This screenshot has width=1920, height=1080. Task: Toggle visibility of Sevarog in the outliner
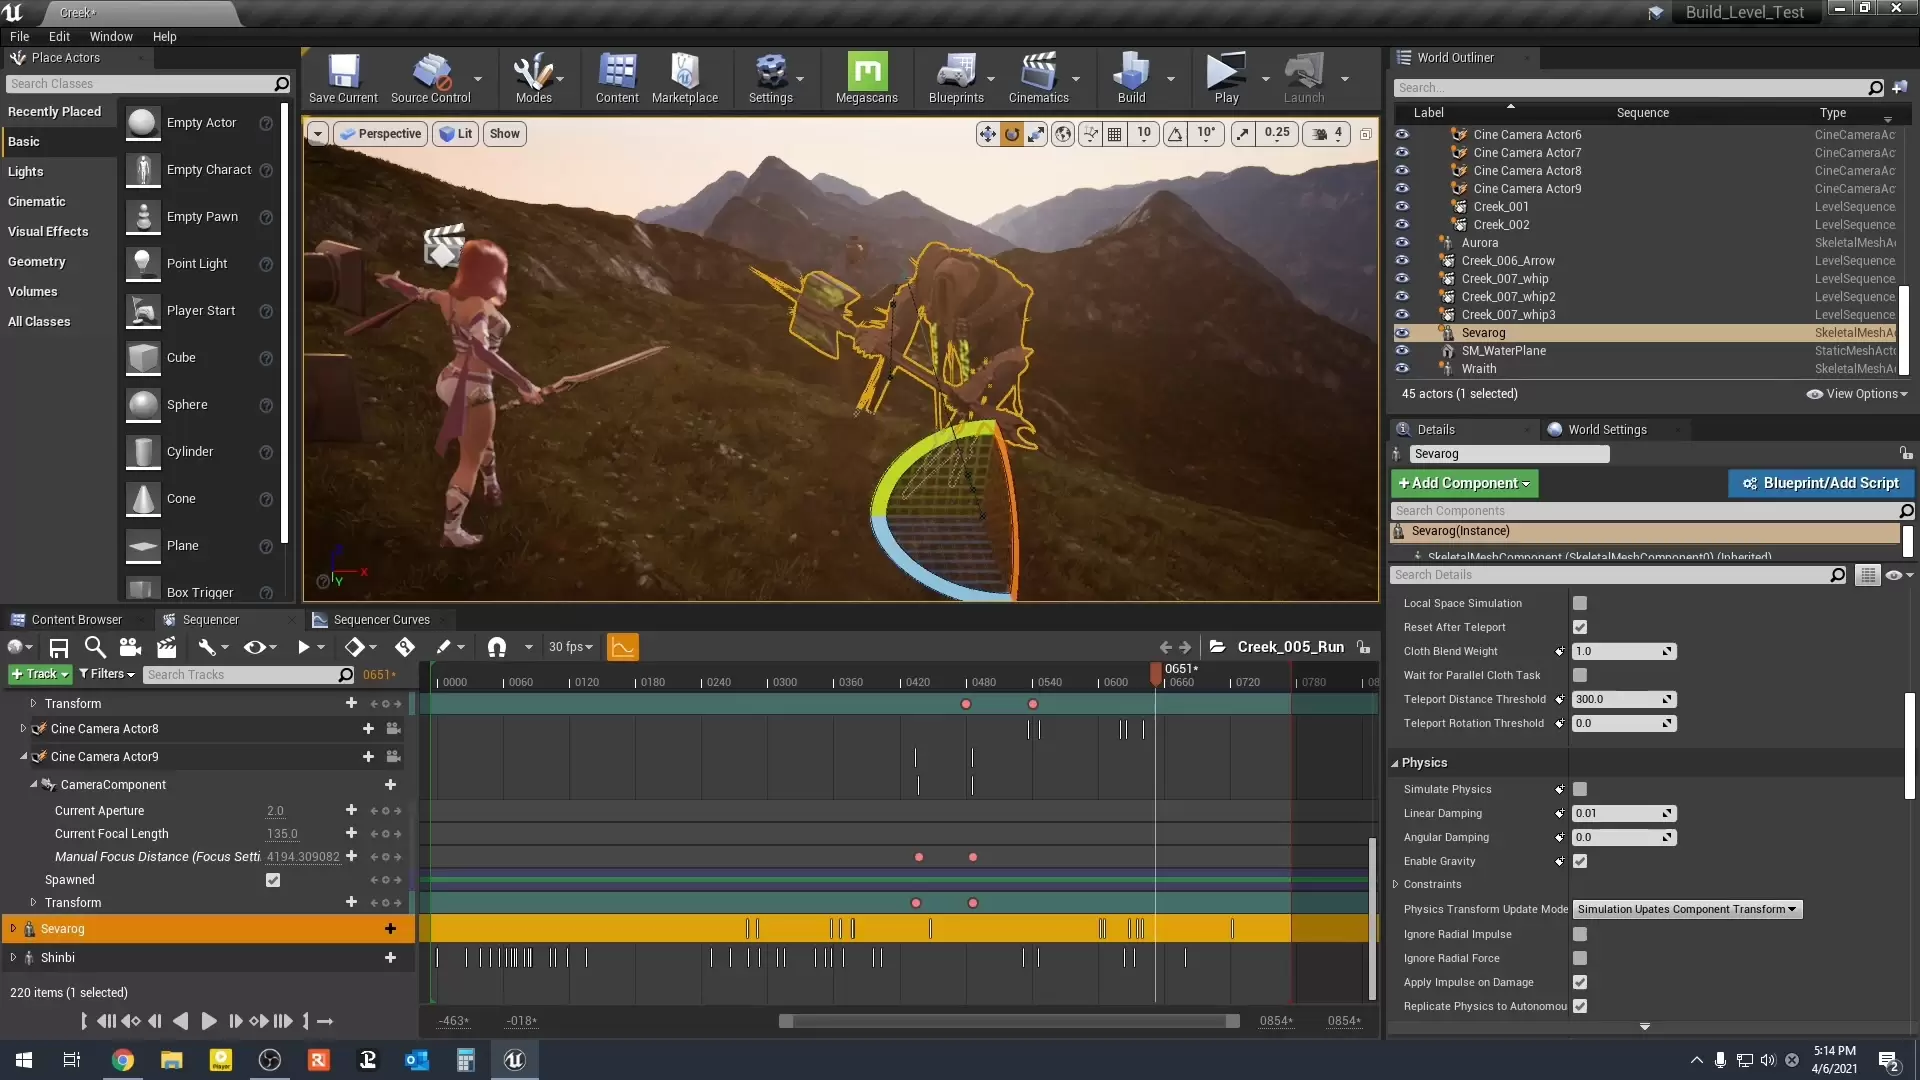[x=1402, y=333]
